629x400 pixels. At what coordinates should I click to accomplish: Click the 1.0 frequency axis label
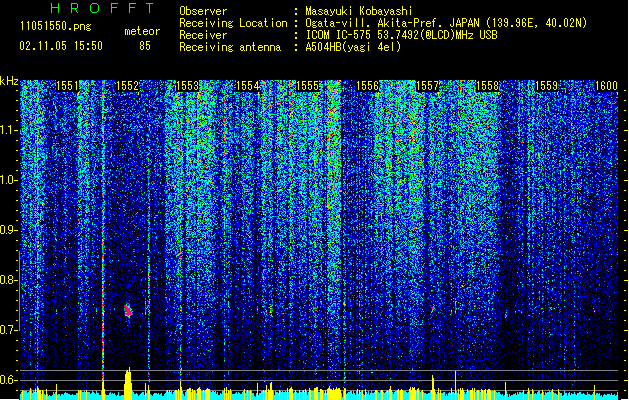[x=9, y=180]
